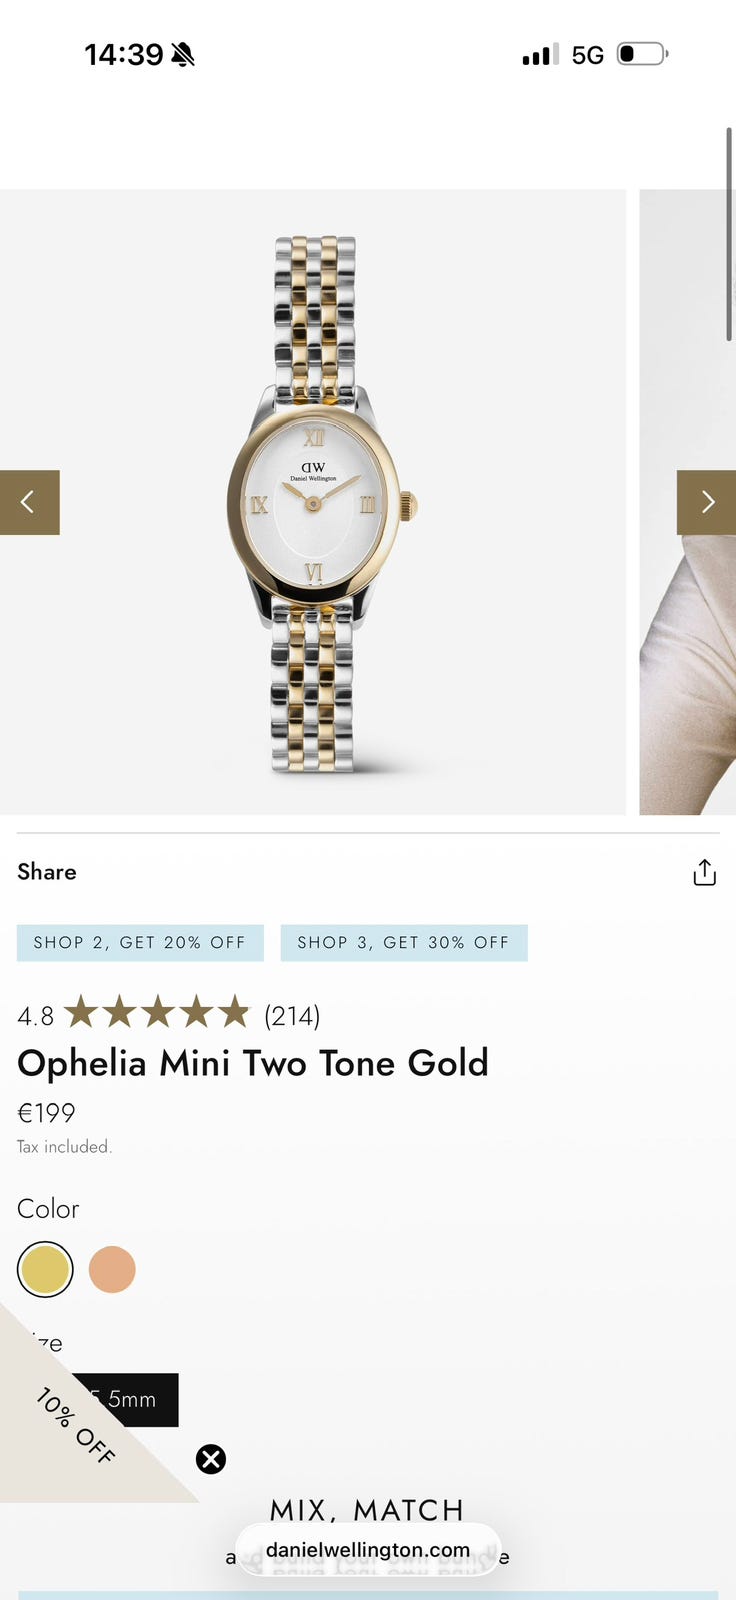Tap the share upload icon
736x1600 pixels.
(x=704, y=873)
